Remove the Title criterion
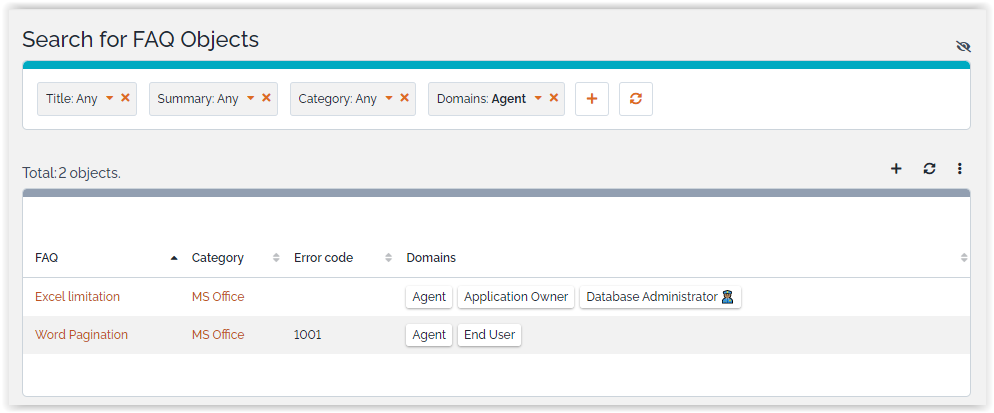 [125, 98]
